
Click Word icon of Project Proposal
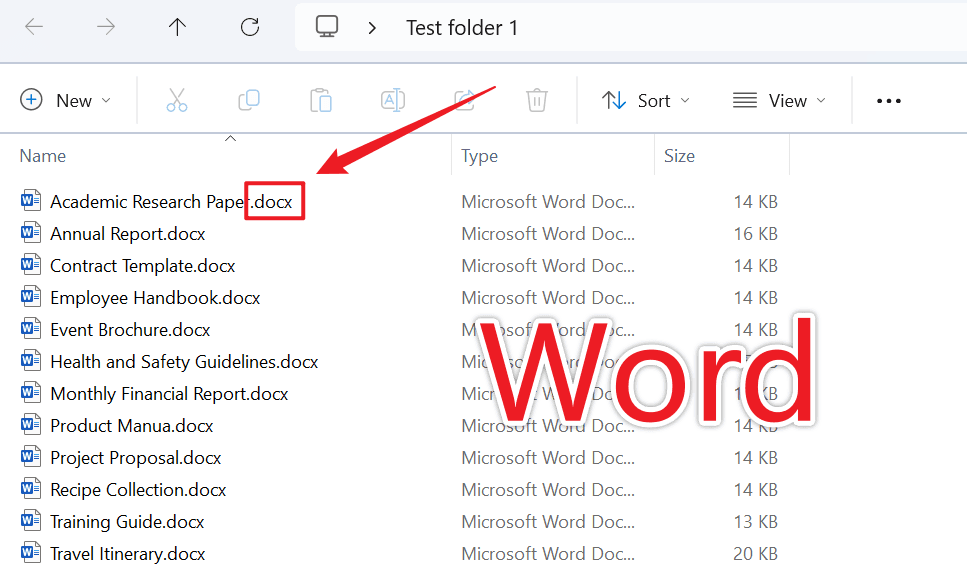pos(31,457)
